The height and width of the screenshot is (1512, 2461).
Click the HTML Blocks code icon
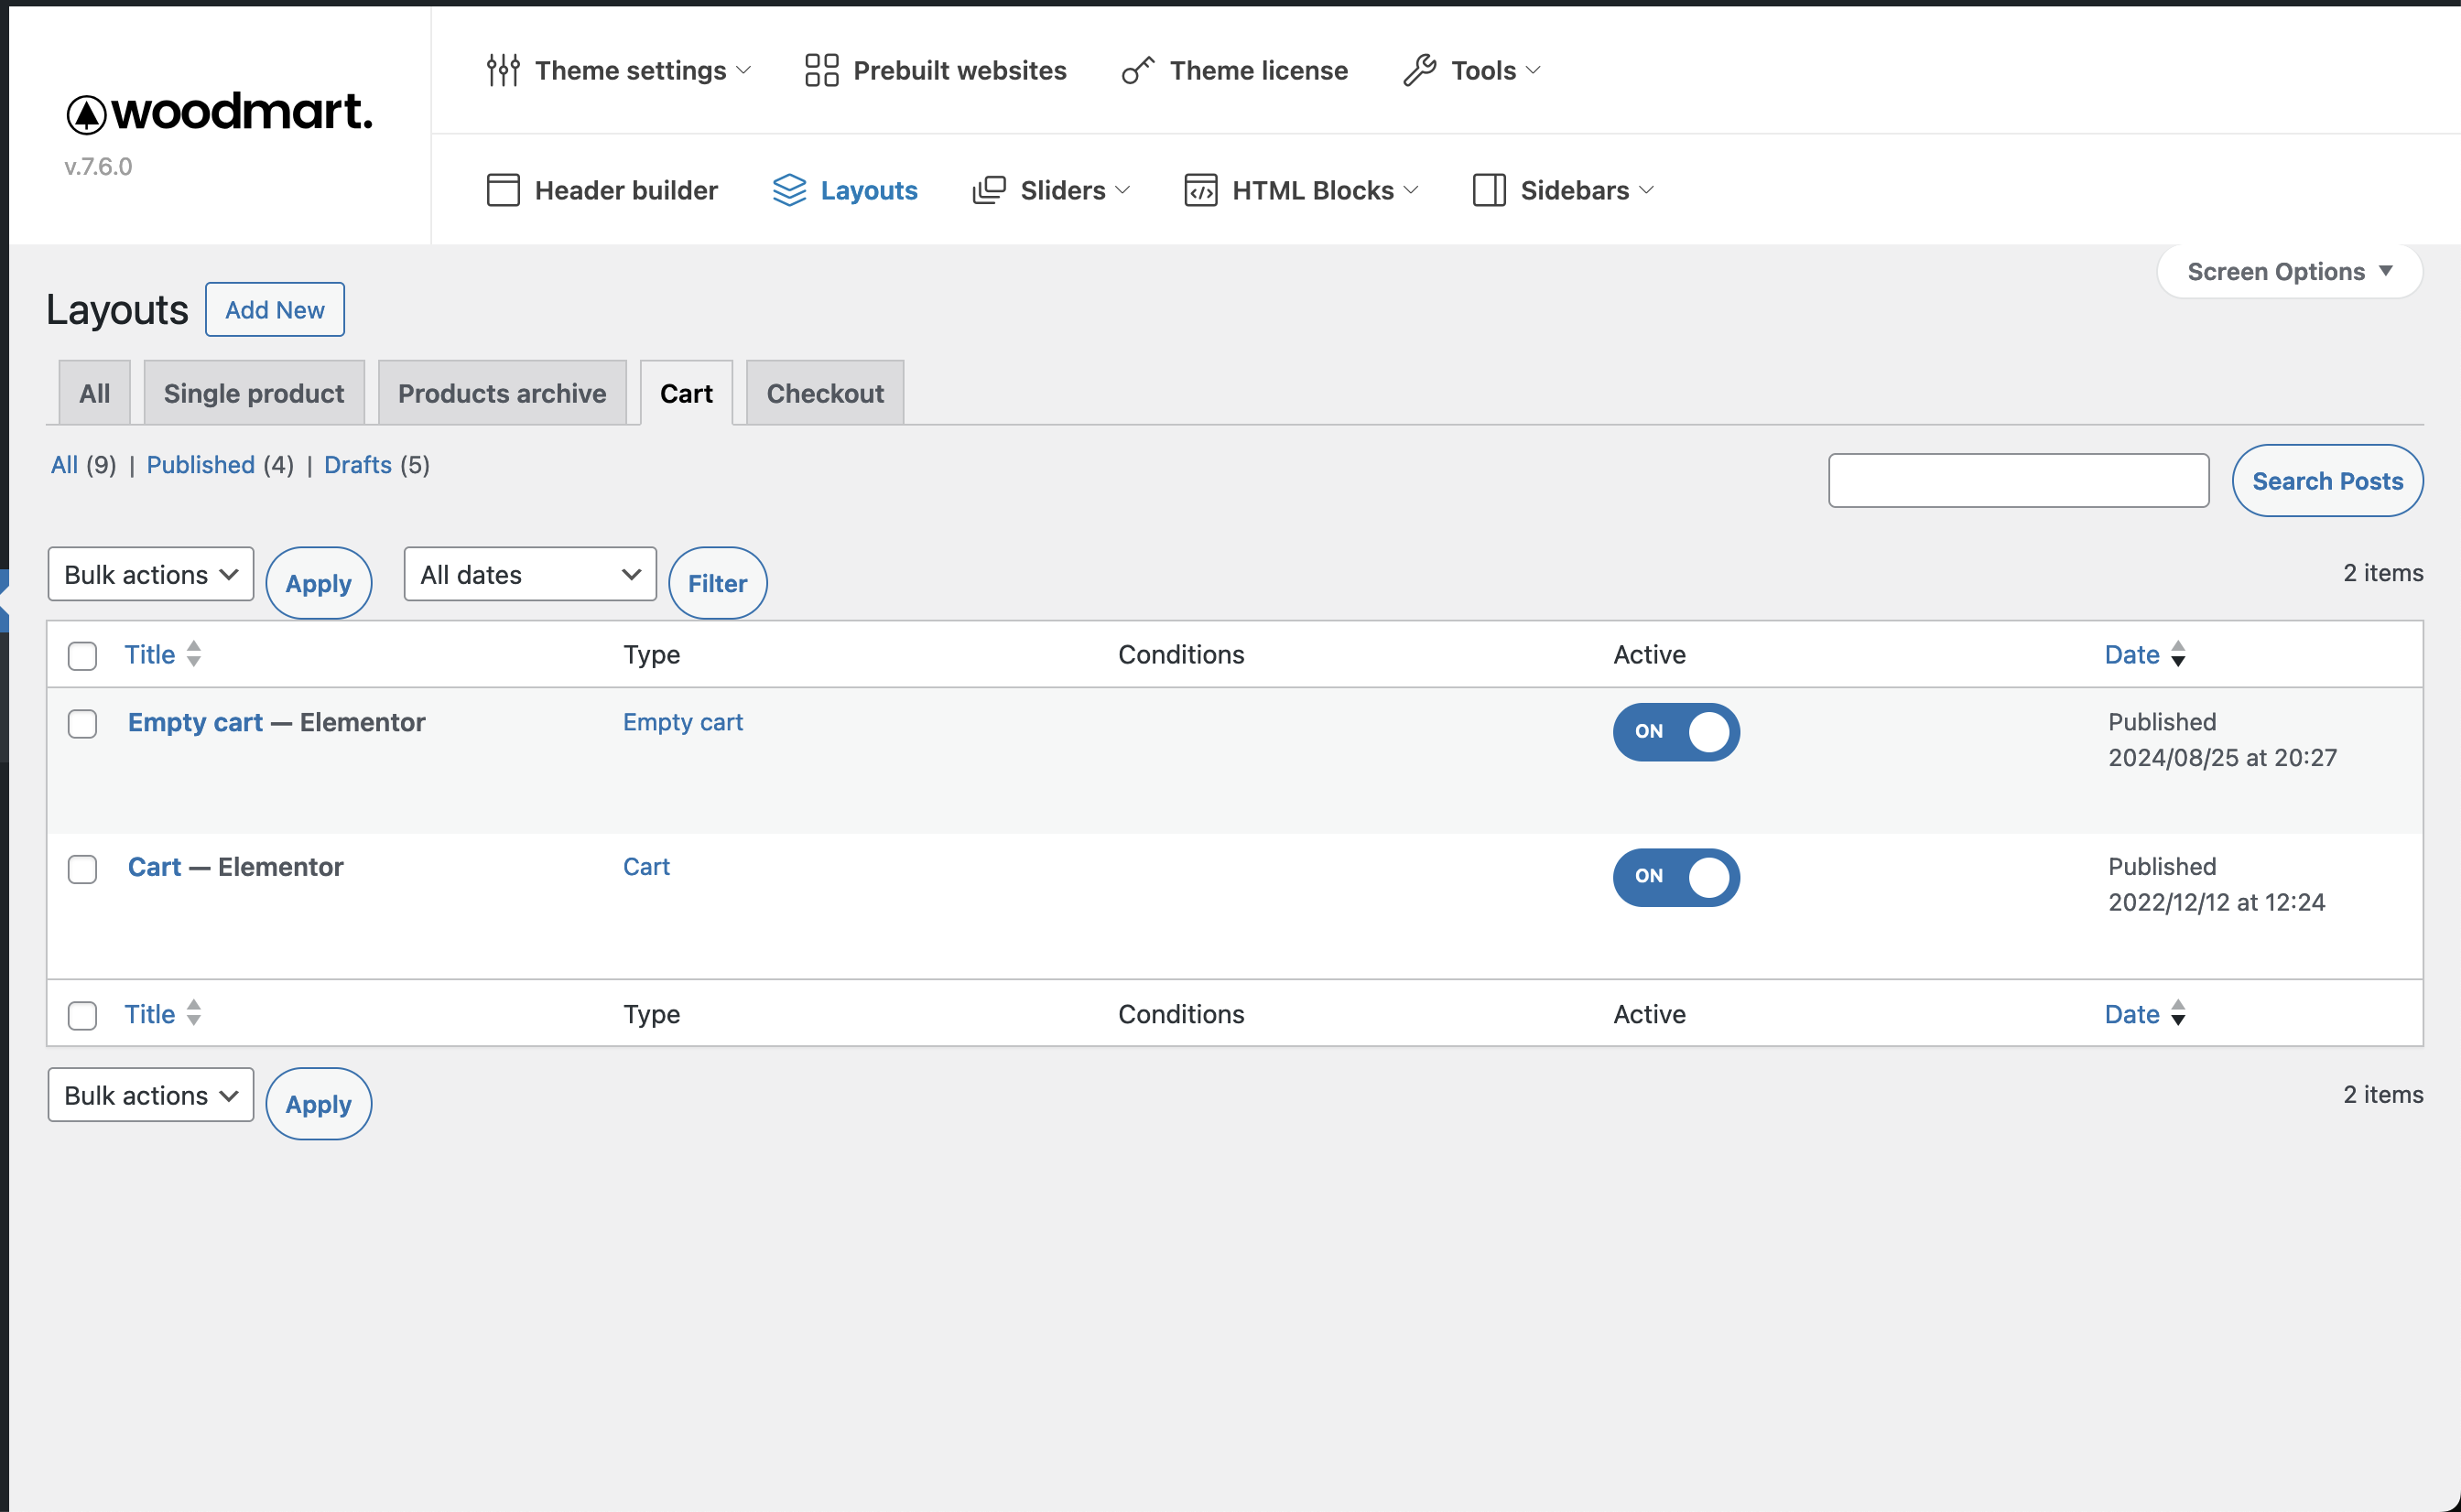coord(1200,190)
